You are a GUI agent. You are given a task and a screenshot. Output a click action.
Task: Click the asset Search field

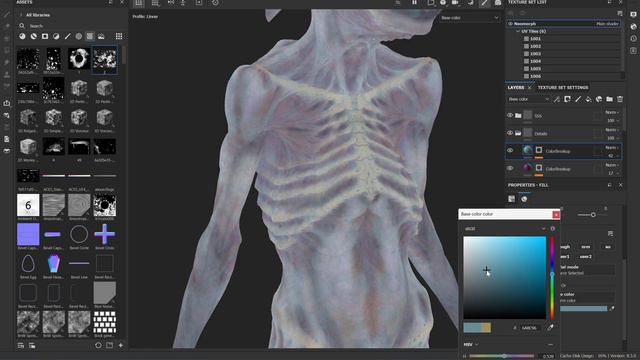click(73, 26)
